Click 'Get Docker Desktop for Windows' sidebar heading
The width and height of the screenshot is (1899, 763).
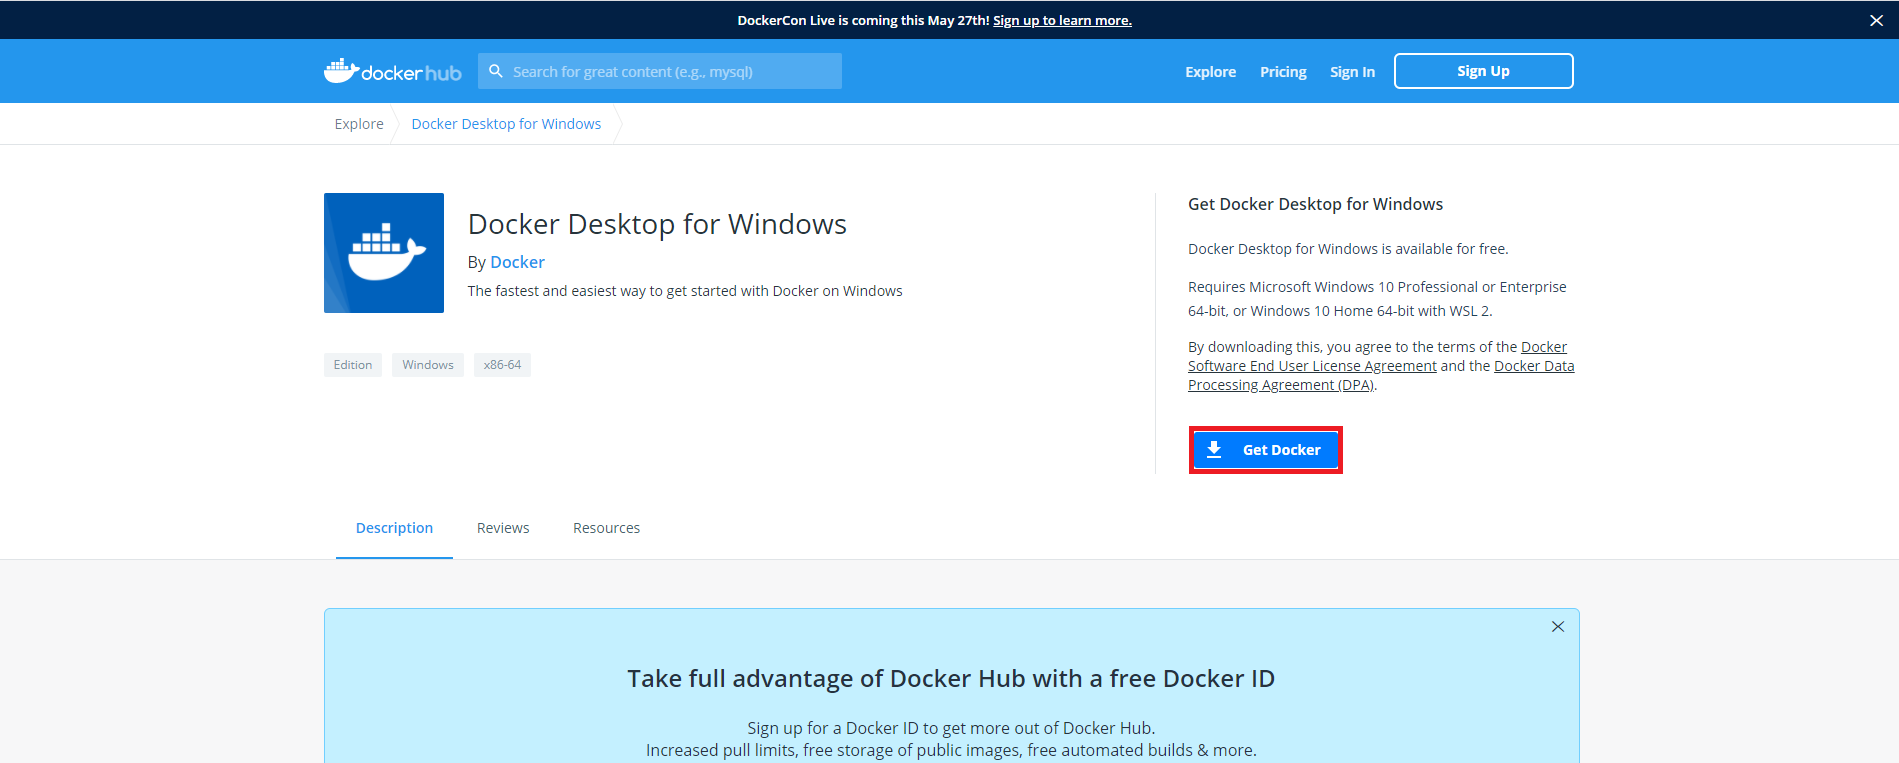[x=1315, y=204]
